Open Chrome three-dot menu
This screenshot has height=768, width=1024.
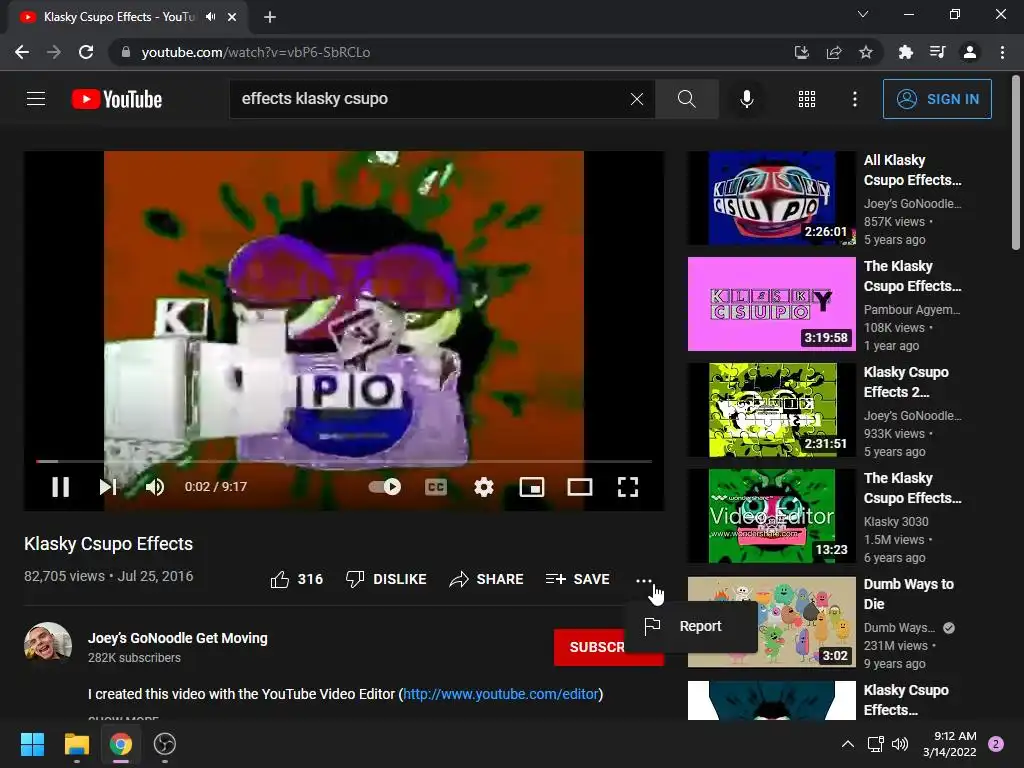tap(1002, 52)
